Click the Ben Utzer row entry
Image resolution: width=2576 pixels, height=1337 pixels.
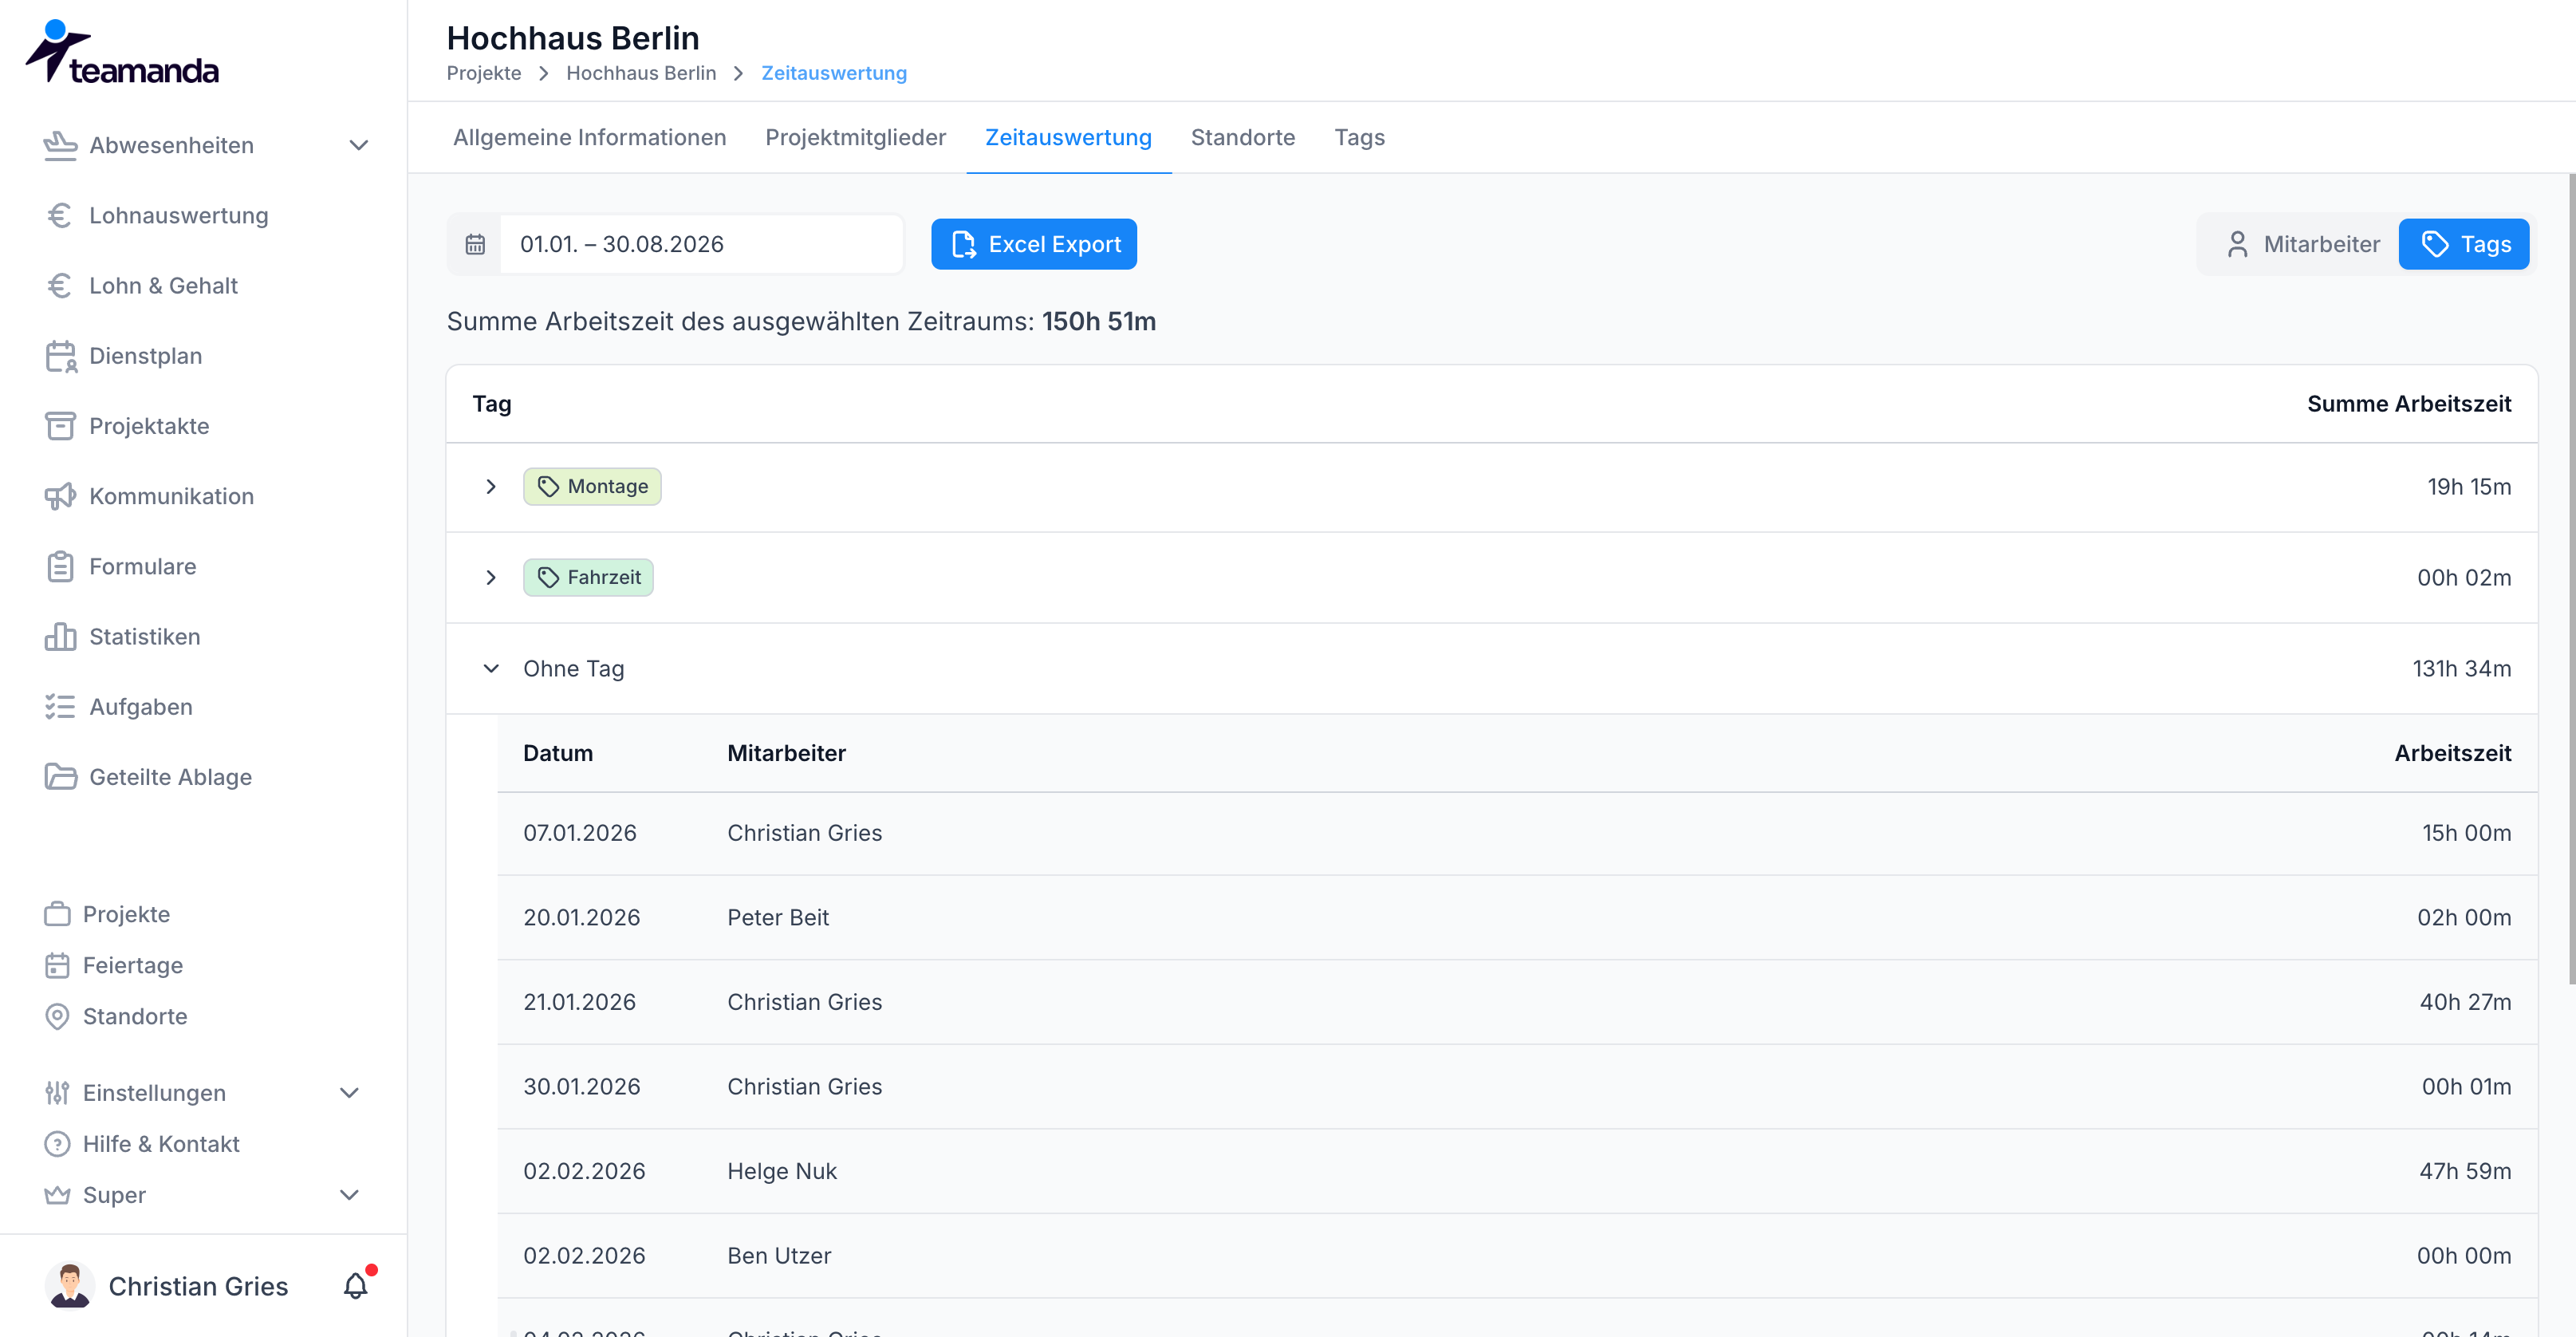1517,1255
